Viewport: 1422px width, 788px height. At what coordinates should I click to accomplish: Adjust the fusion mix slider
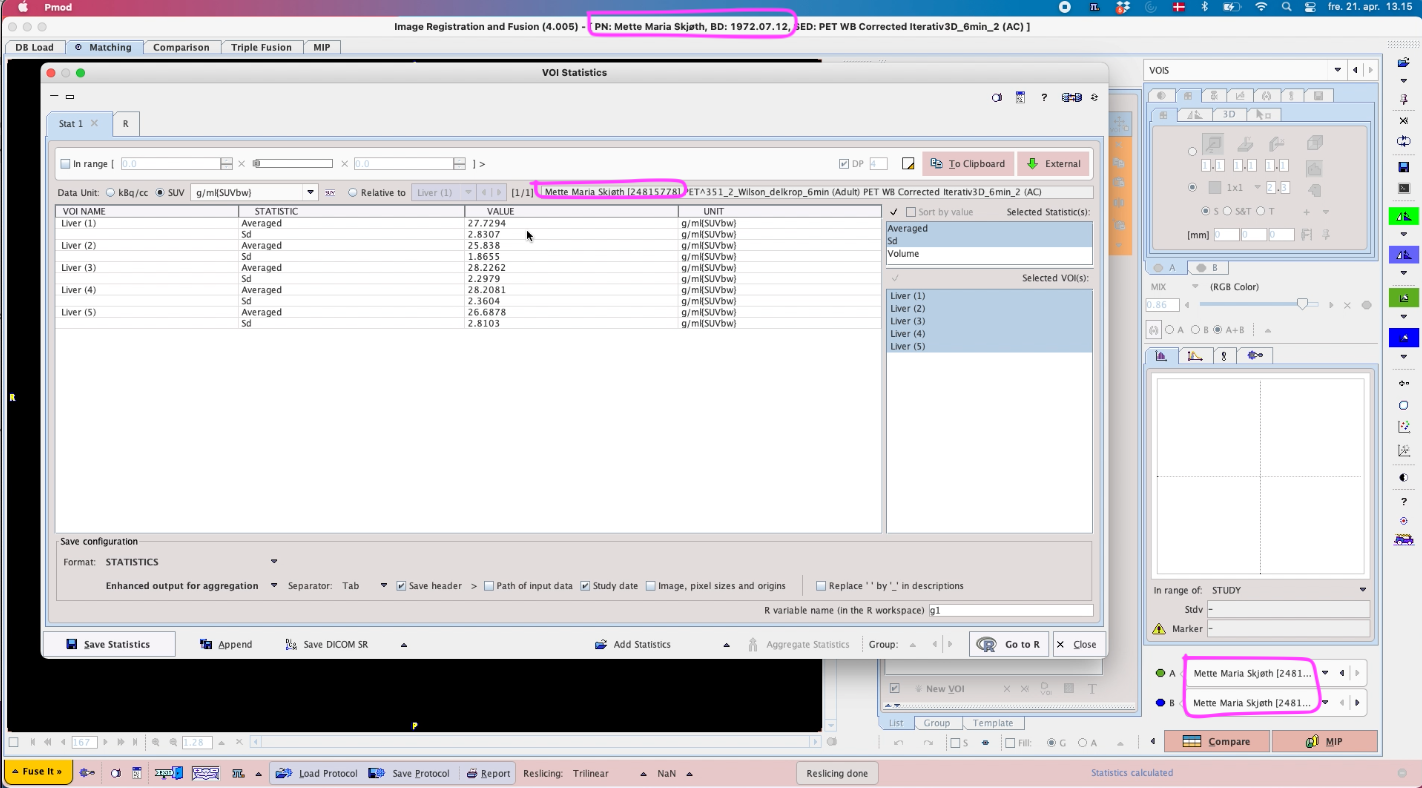click(x=1302, y=304)
